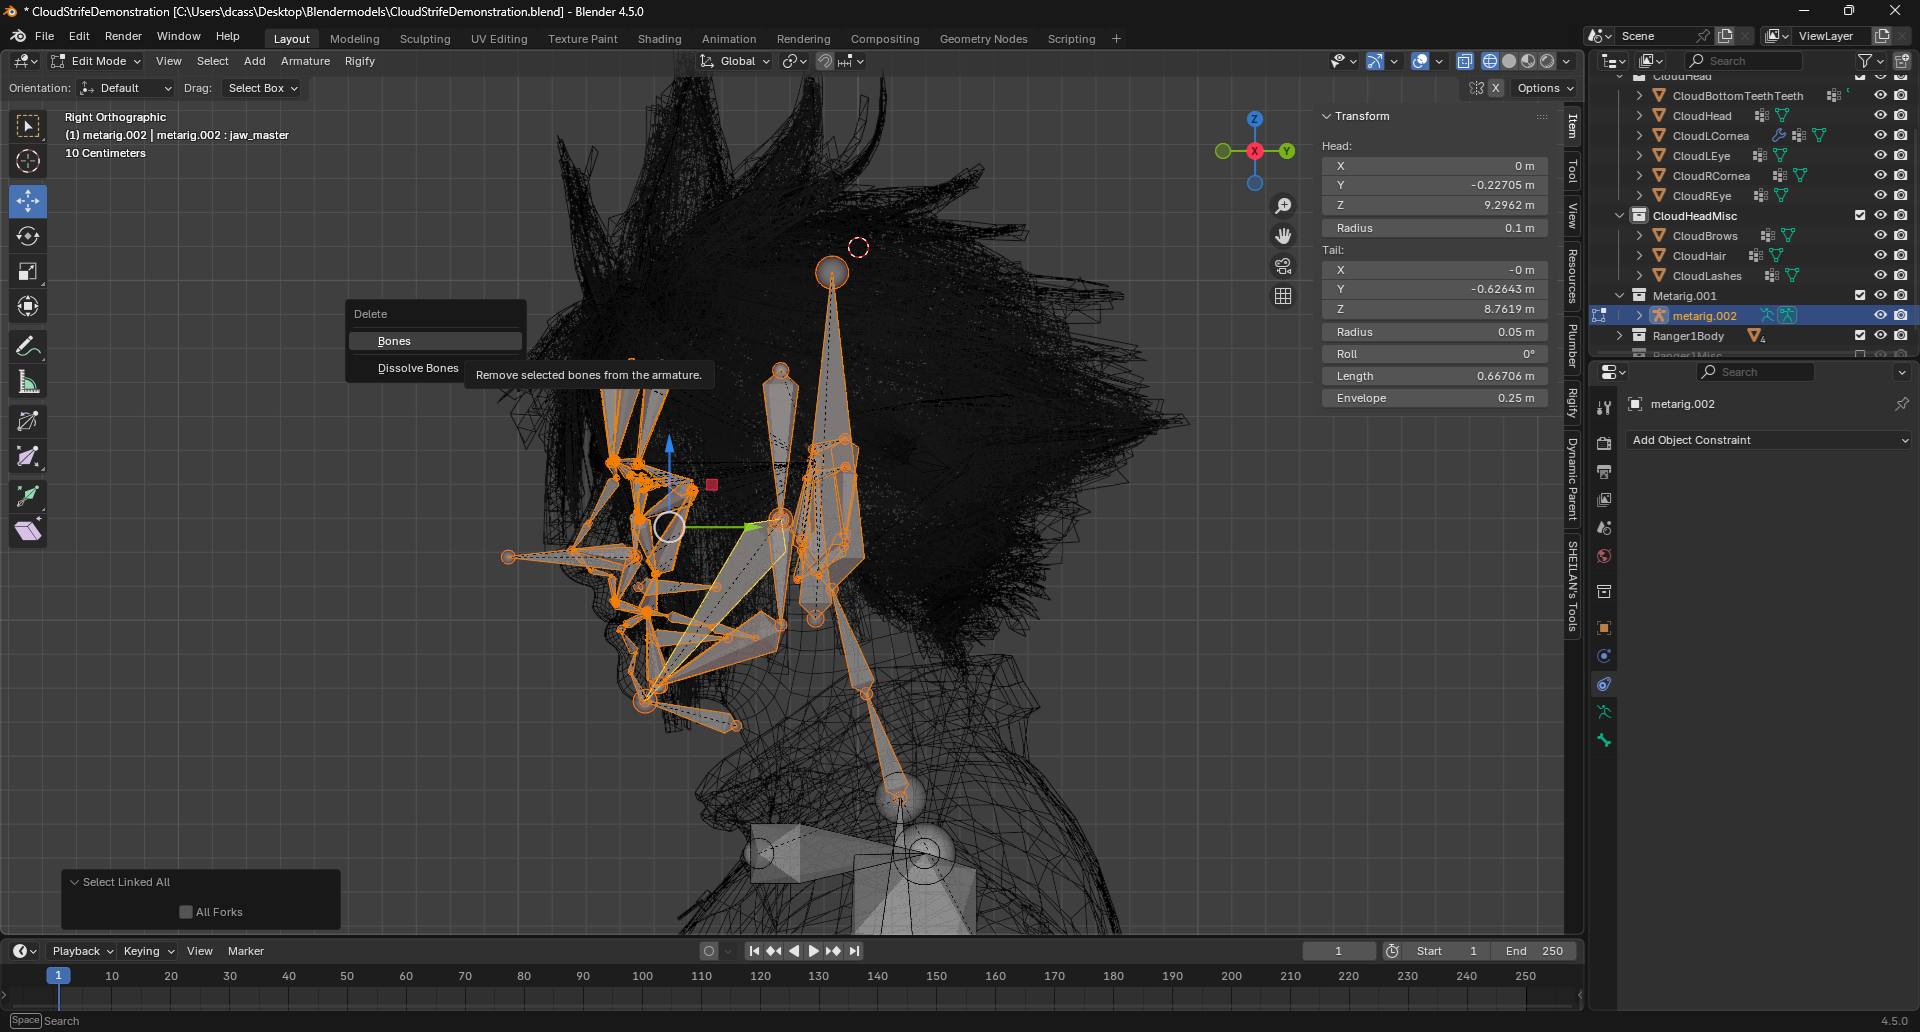1920x1032 pixels.
Task: Click the Roll value slider
Action: (x=1435, y=354)
